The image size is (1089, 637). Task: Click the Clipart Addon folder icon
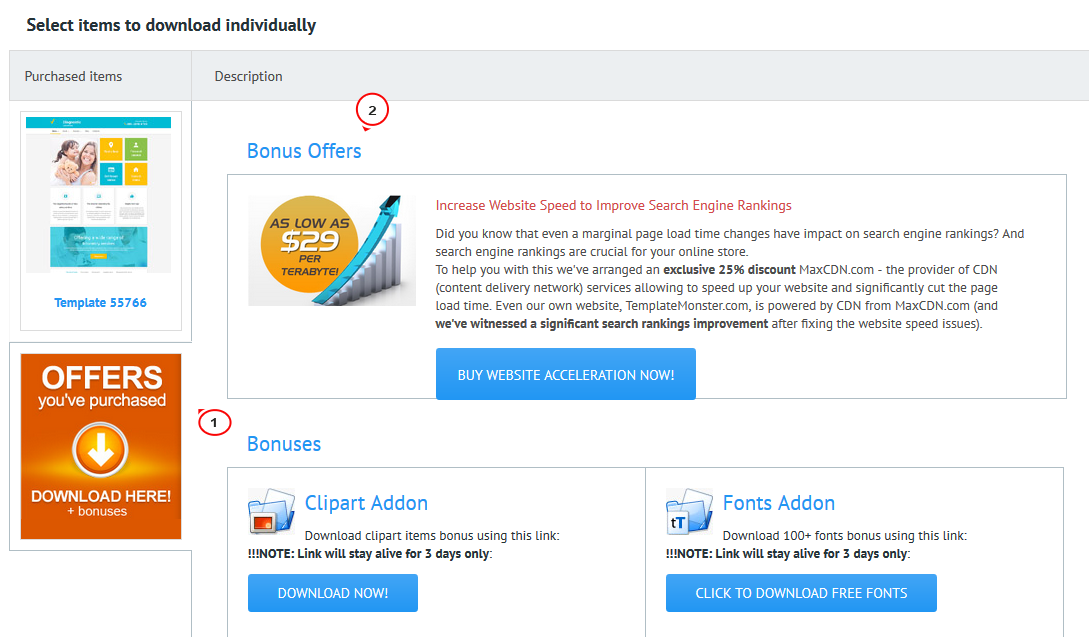coord(272,511)
